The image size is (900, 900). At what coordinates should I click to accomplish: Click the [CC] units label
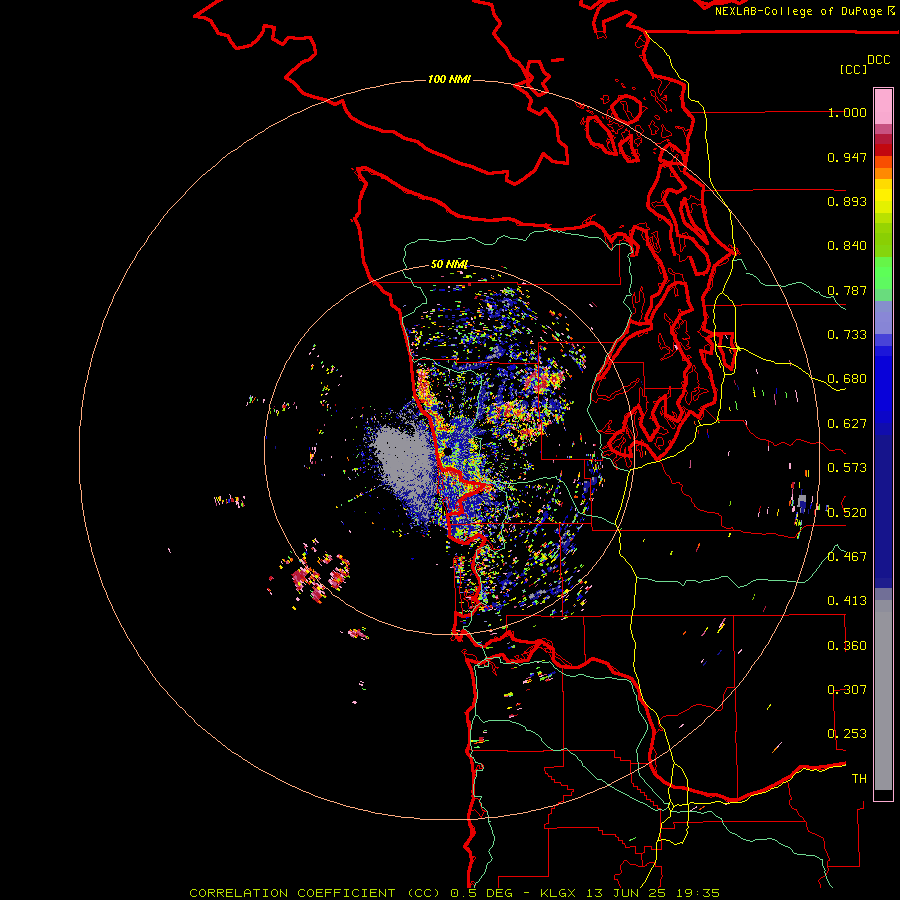point(853,69)
